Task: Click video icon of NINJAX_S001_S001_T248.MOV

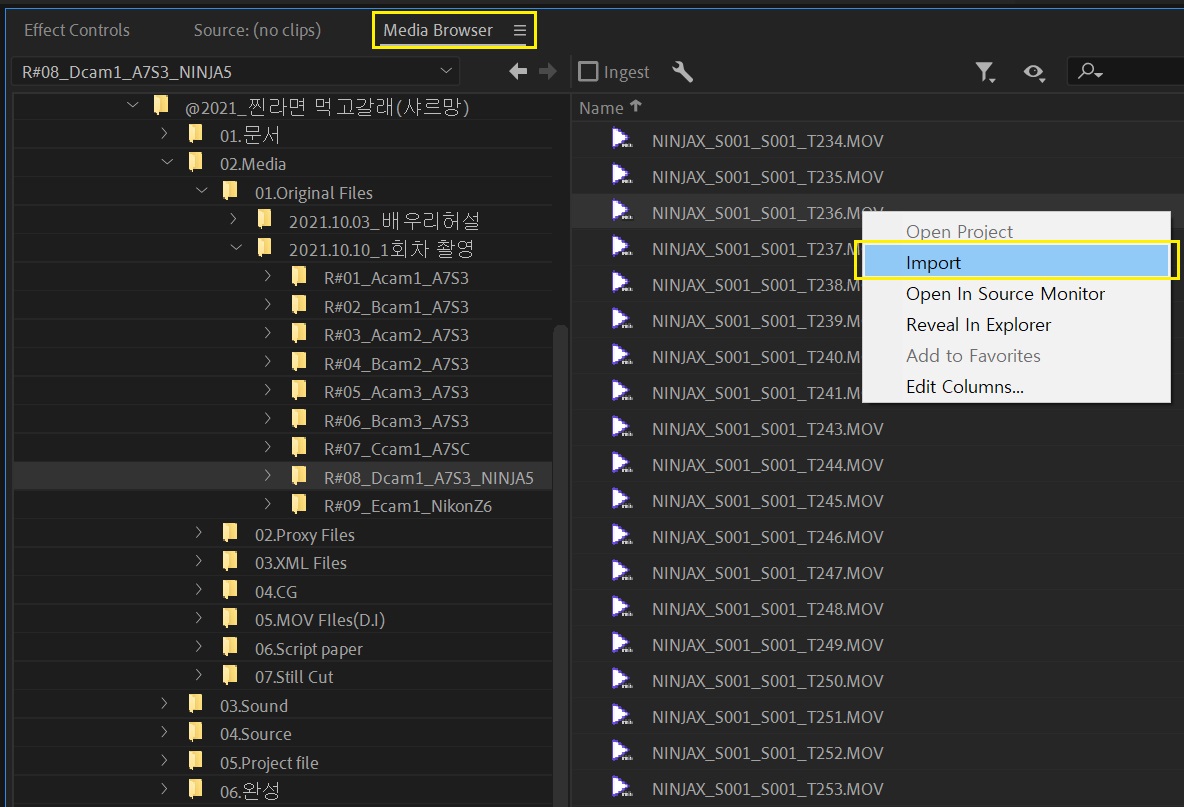Action: pos(621,608)
